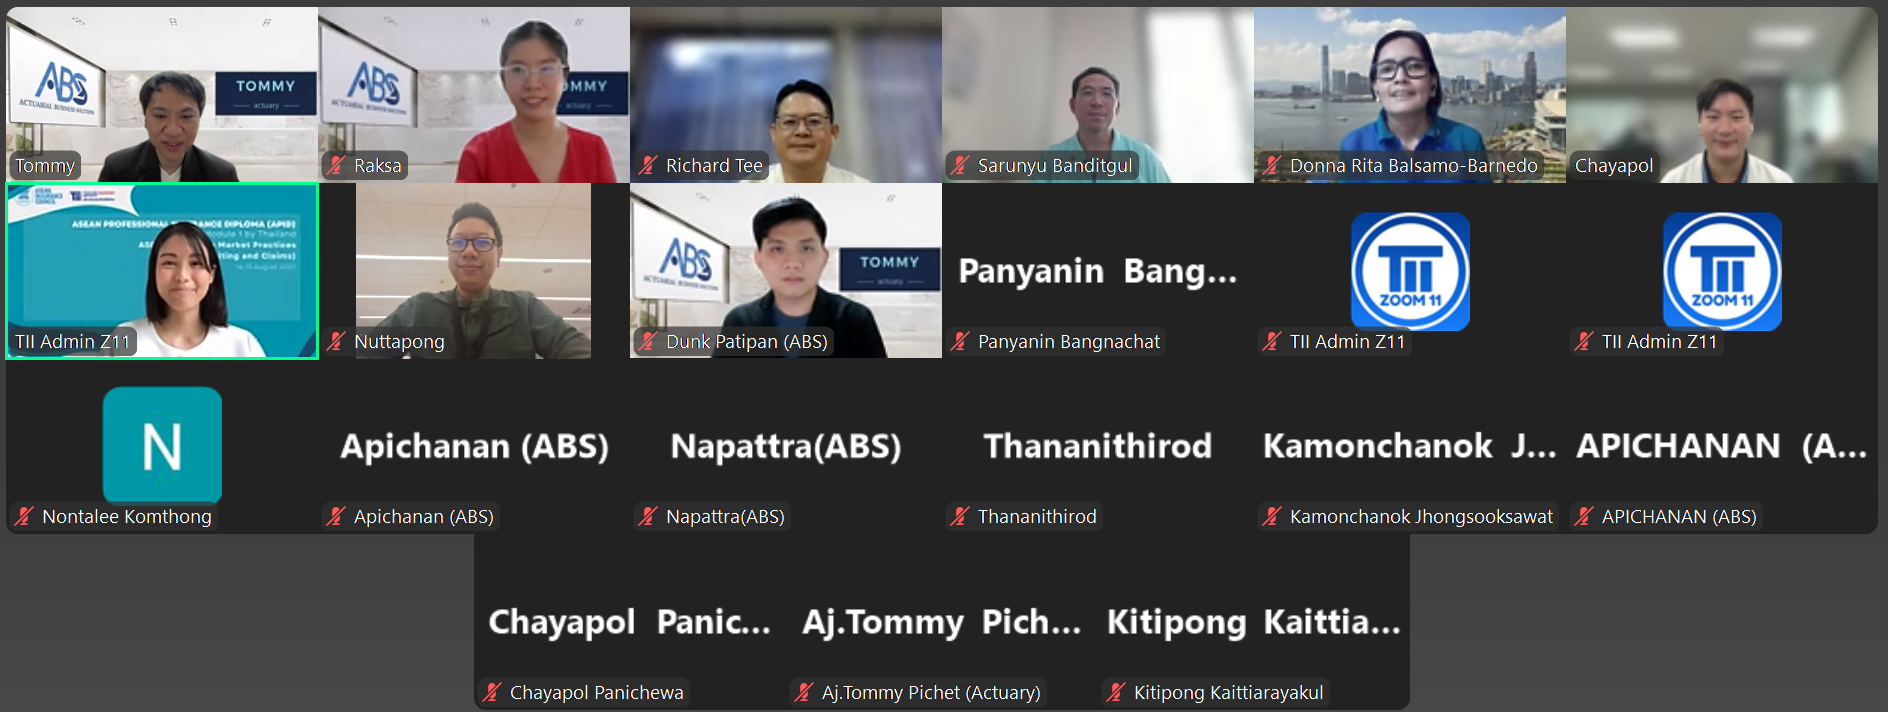Screen dimensions: 1888x712
Task: Click the muted mic icon beside Nuttapong
Action: point(337,342)
